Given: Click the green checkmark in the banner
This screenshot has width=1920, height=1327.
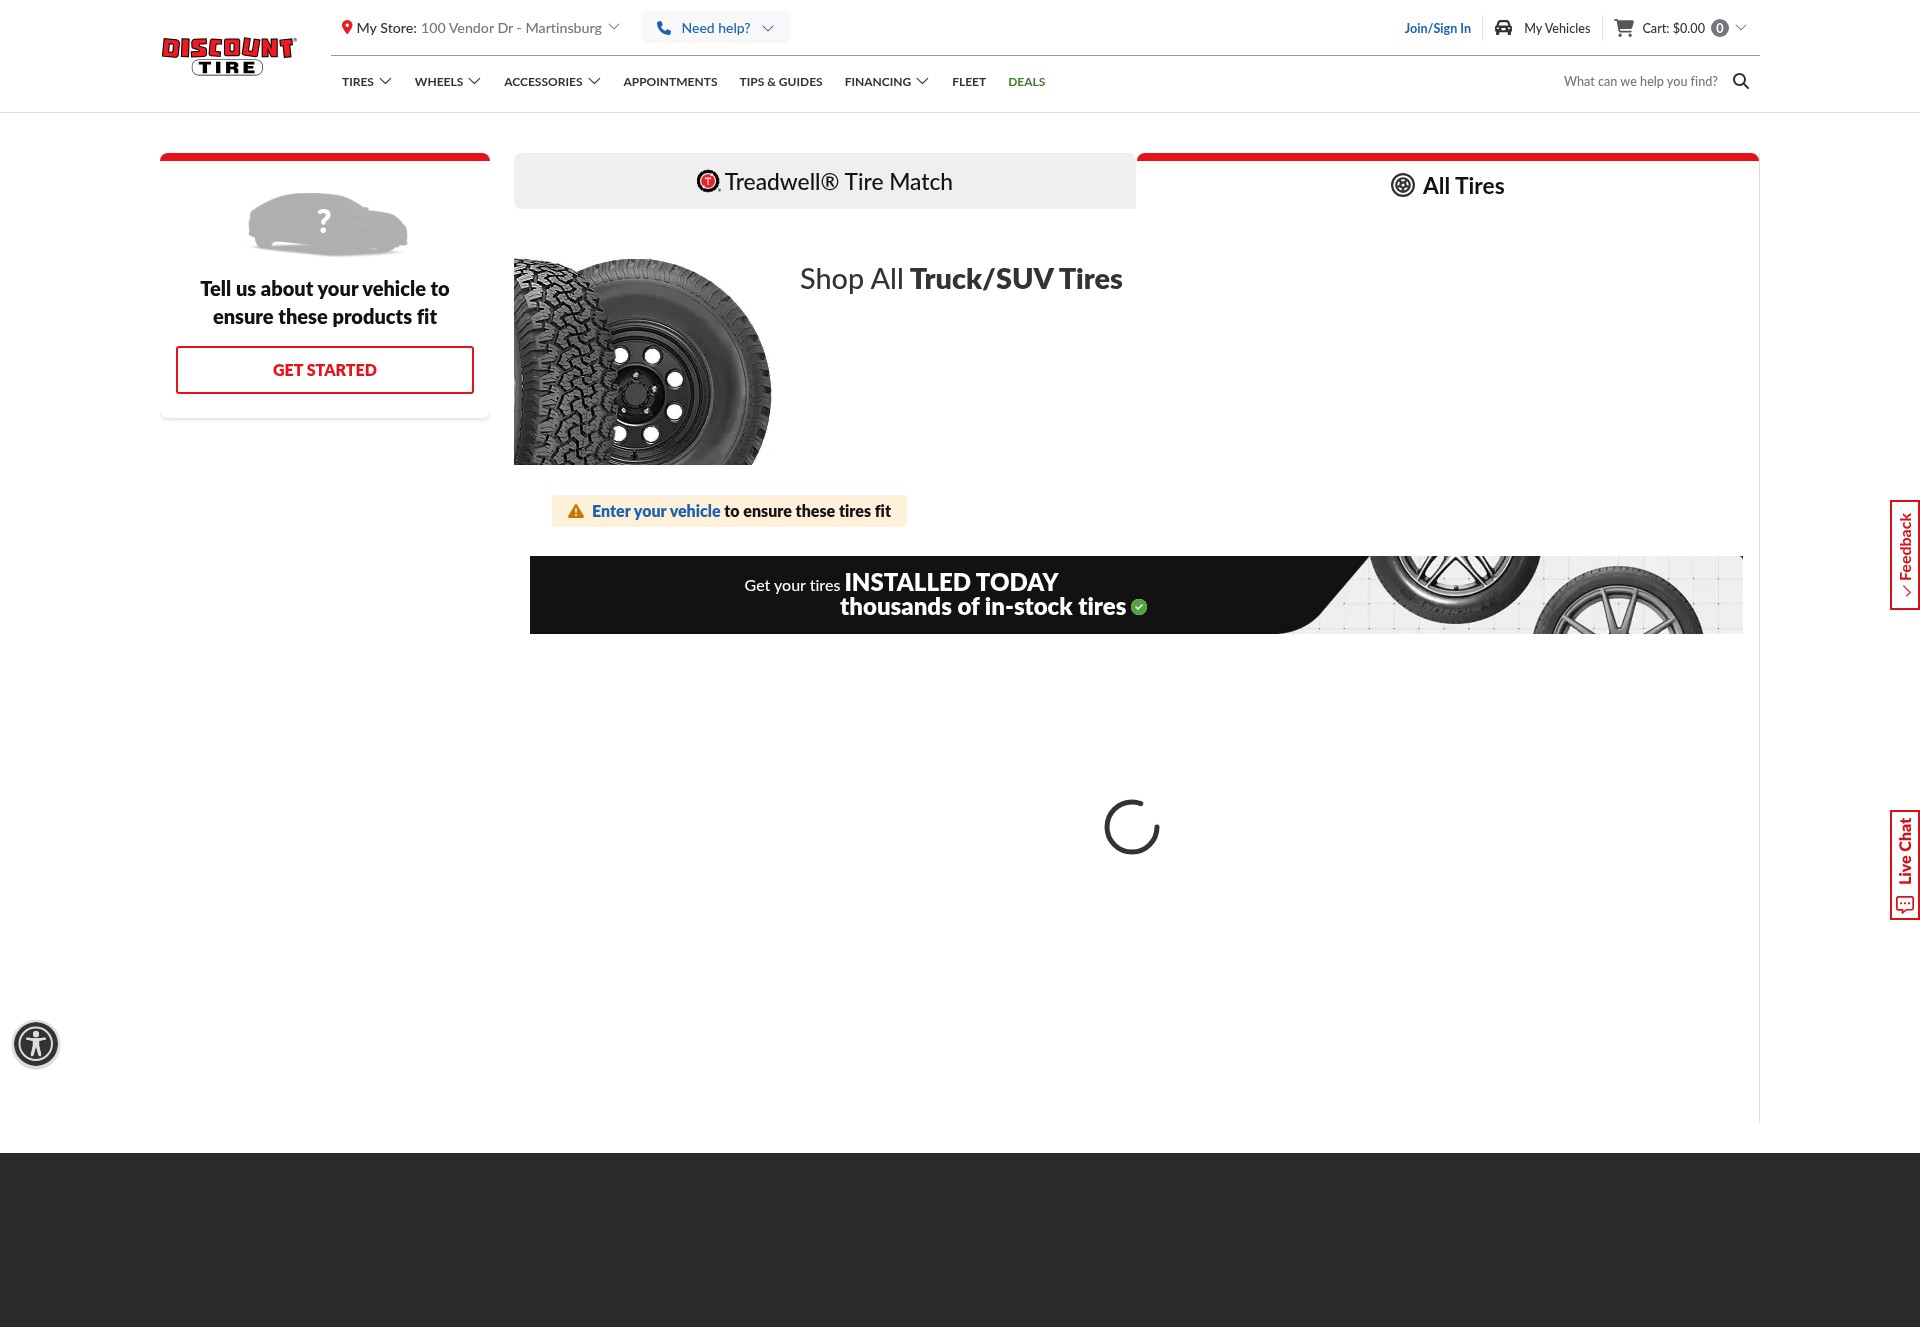Looking at the screenshot, I should tap(1139, 607).
